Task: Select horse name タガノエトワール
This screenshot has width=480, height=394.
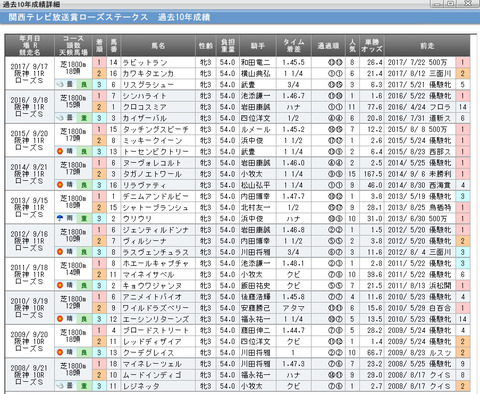Action: pyautogui.click(x=152, y=174)
